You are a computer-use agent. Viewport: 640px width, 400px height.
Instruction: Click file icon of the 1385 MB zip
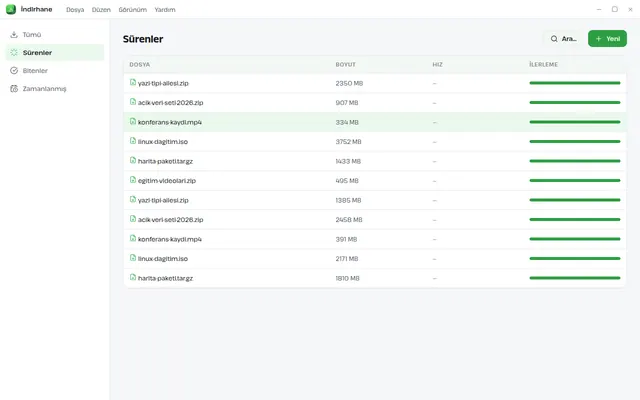(133, 200)
